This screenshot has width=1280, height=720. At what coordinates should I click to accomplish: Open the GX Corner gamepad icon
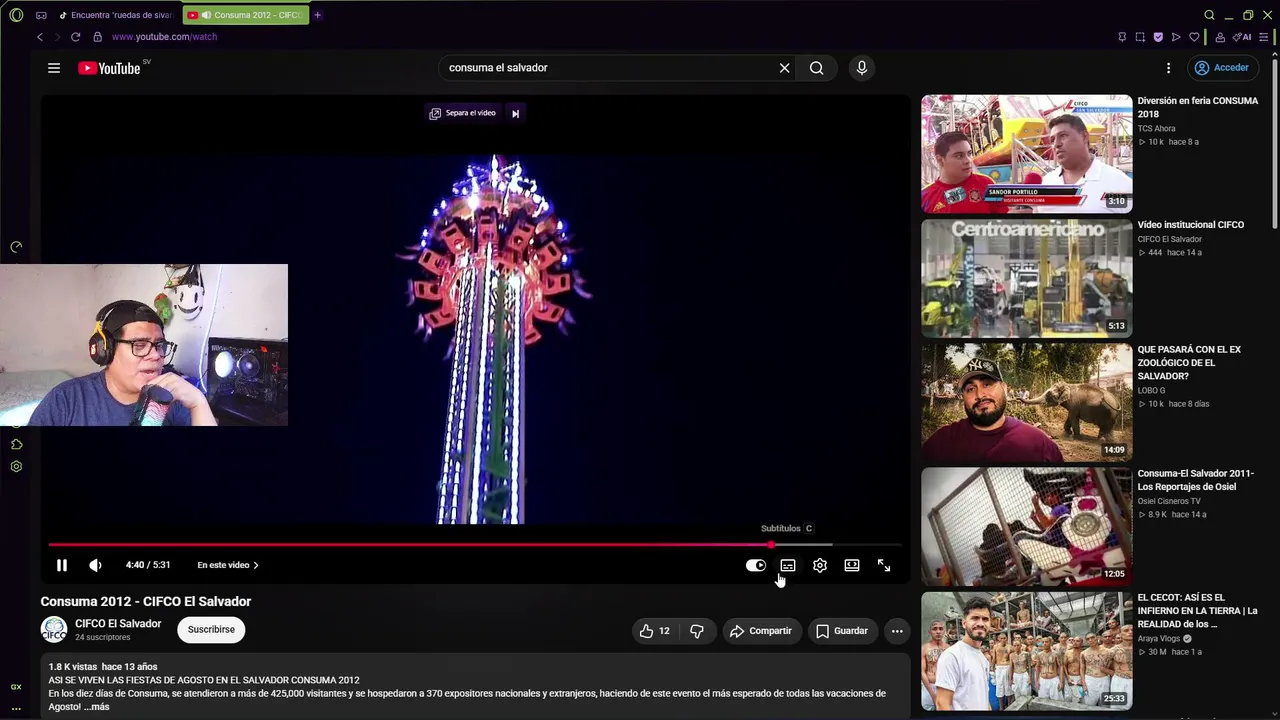pos(41,15)
